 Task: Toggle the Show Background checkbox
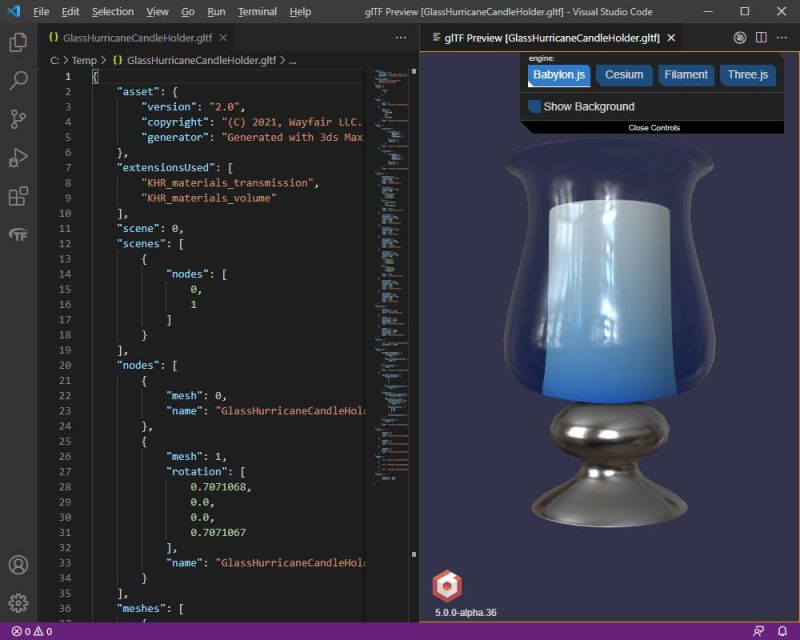point(534,106)
